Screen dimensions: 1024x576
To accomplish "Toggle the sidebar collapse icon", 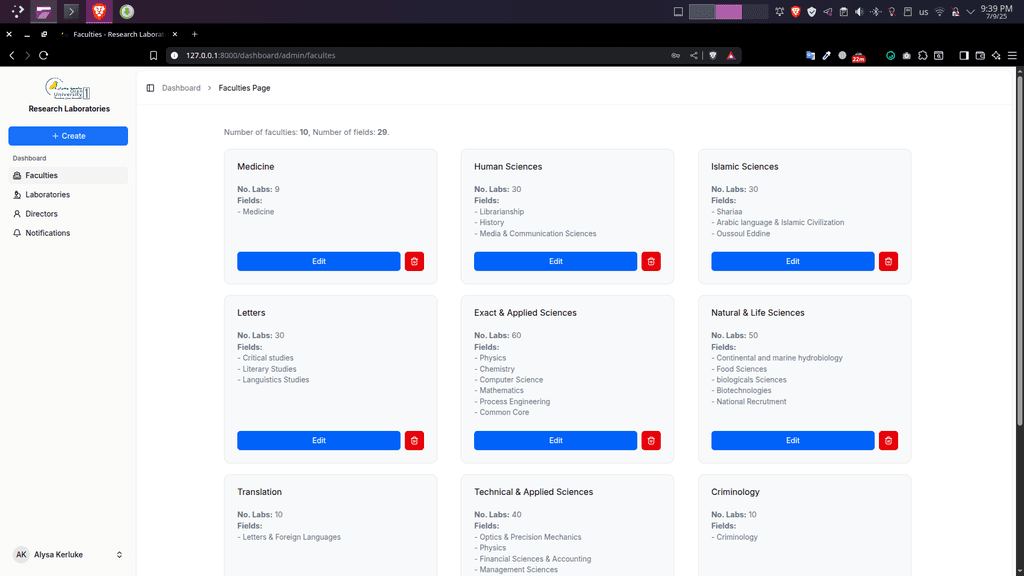I will click(150, 88).
